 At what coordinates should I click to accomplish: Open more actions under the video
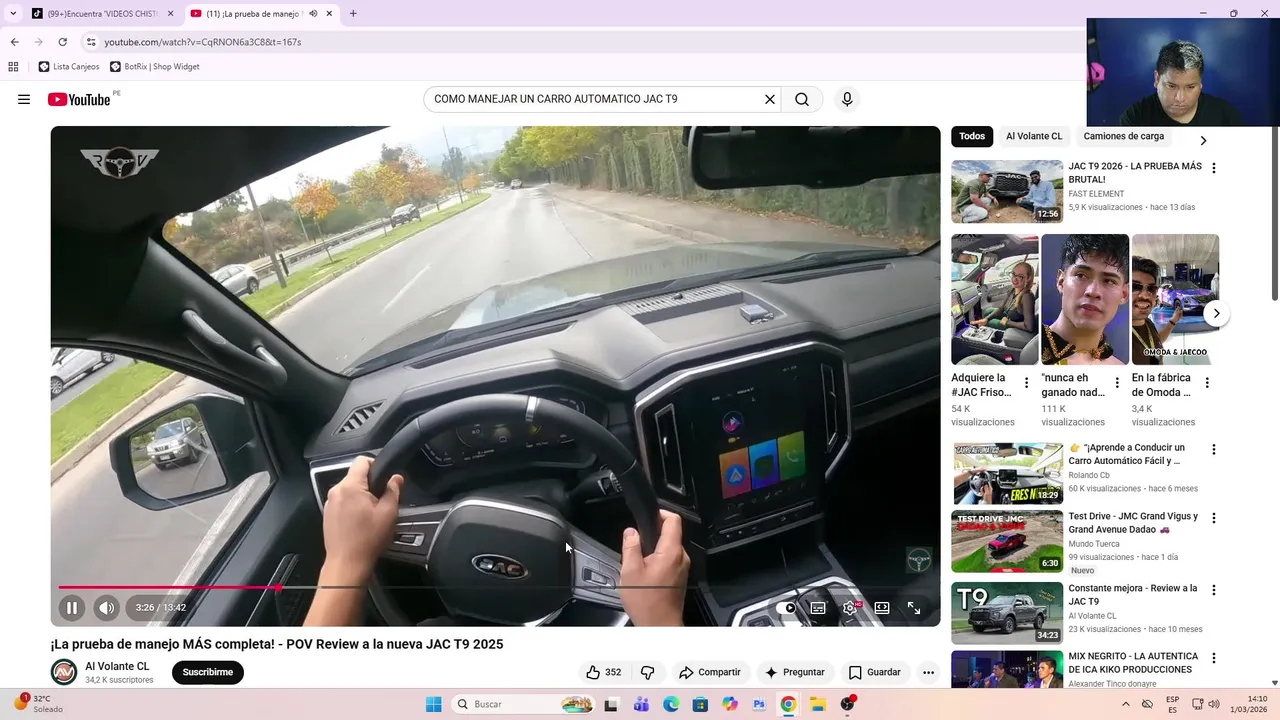[928, 672]
